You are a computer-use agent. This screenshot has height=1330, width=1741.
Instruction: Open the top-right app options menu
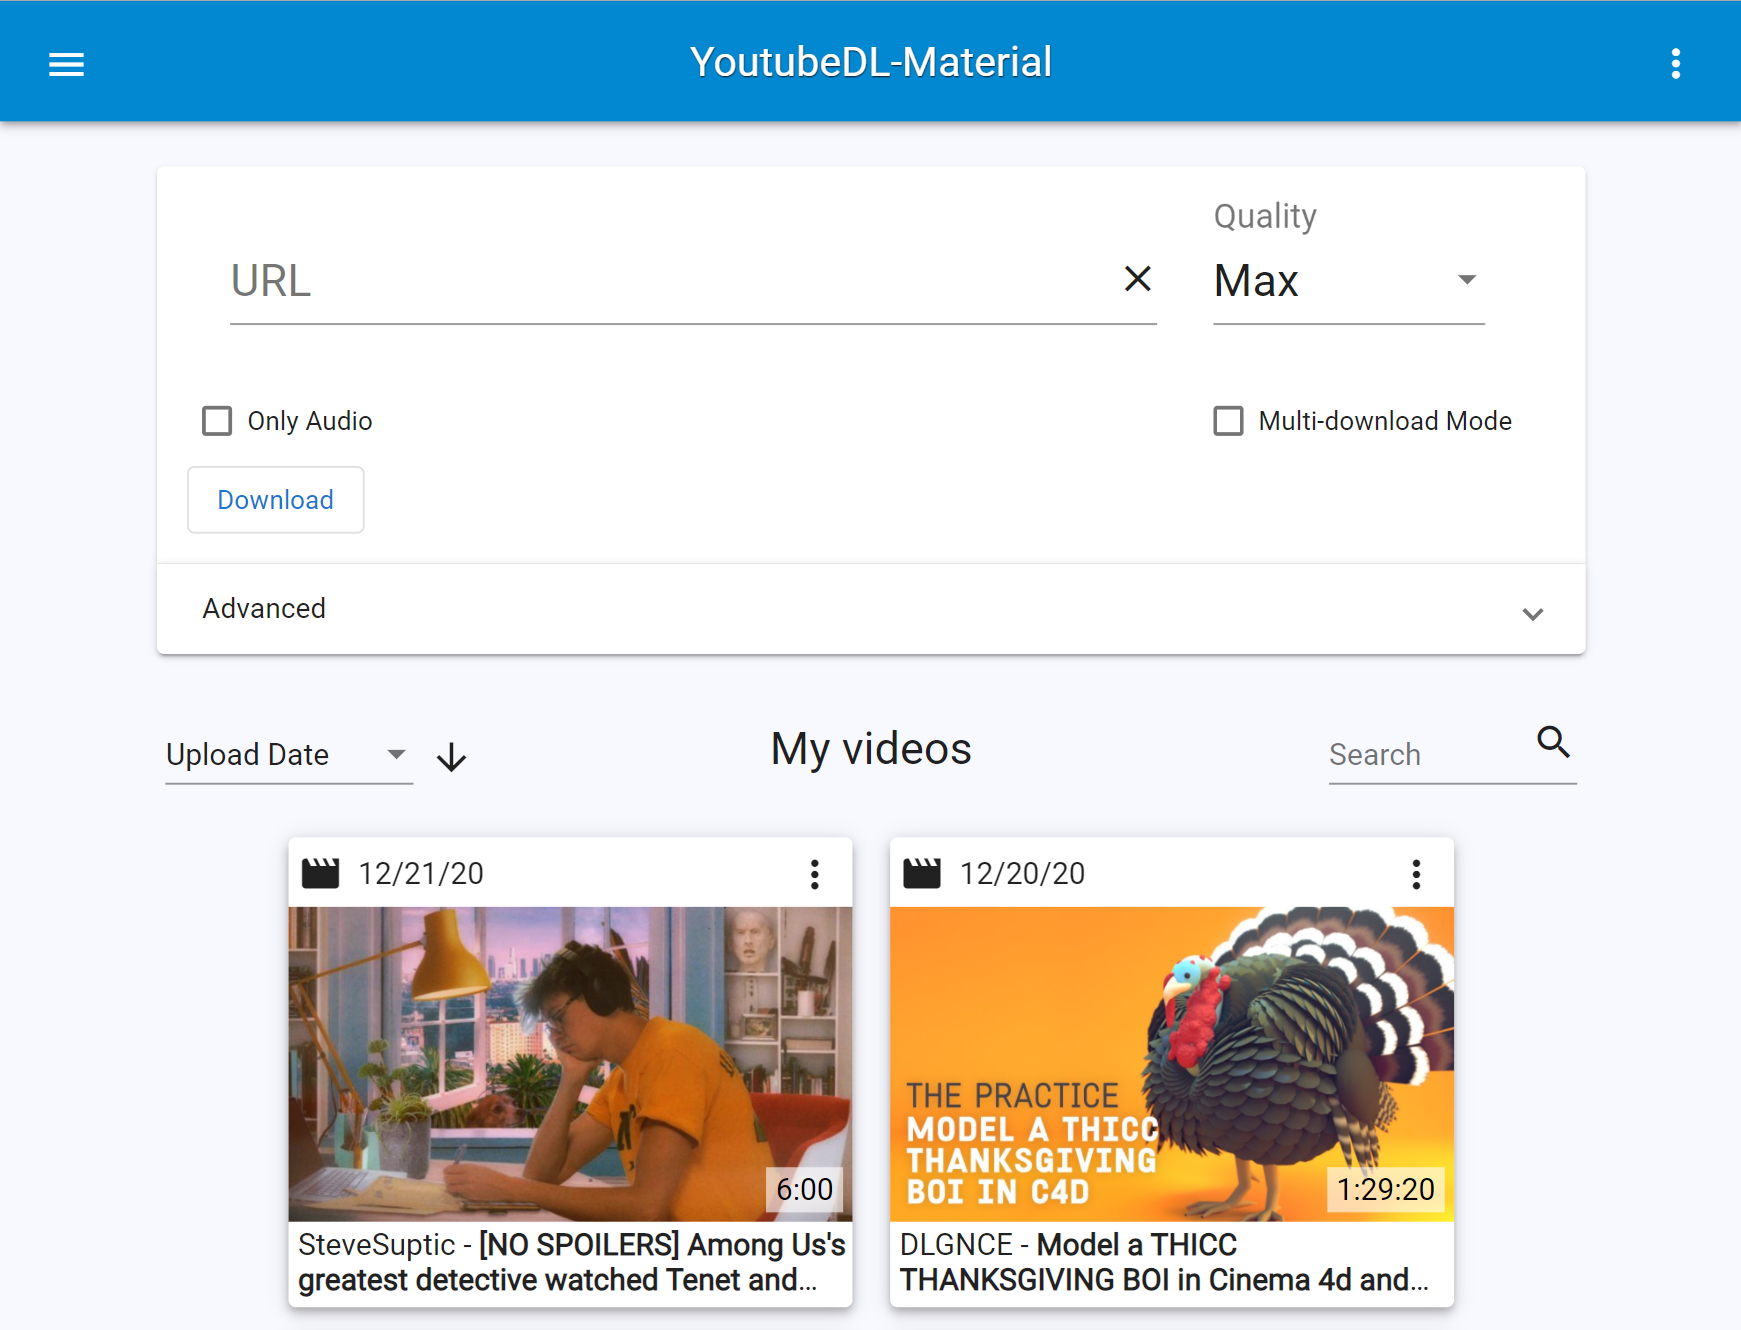point(1675,64)
